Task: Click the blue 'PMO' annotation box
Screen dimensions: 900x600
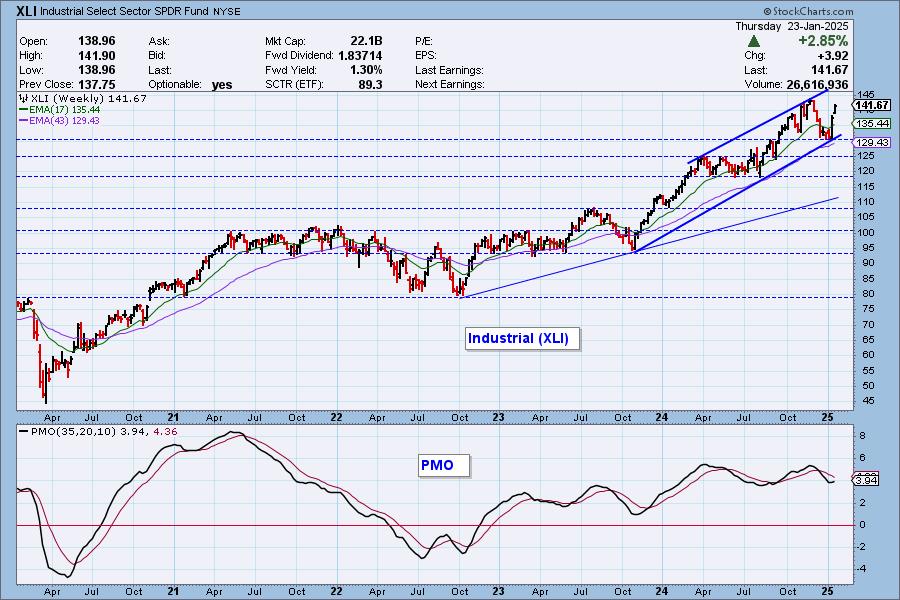Action: coord(444,465)
